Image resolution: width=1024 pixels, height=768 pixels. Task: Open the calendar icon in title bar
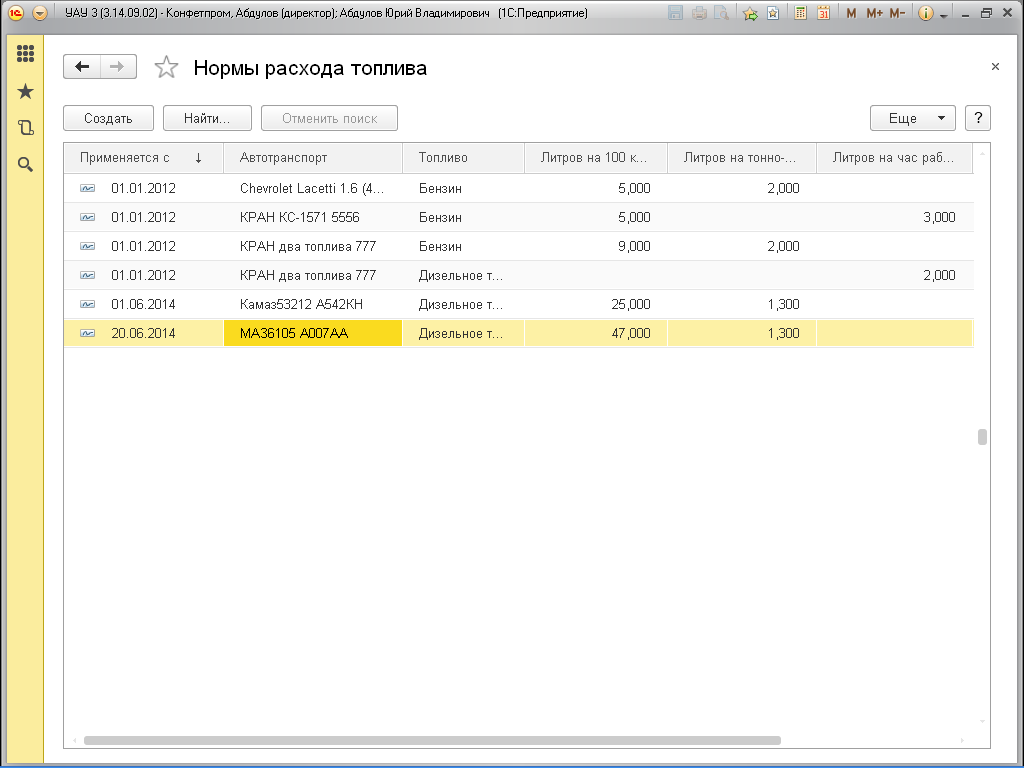coord(823,14)
